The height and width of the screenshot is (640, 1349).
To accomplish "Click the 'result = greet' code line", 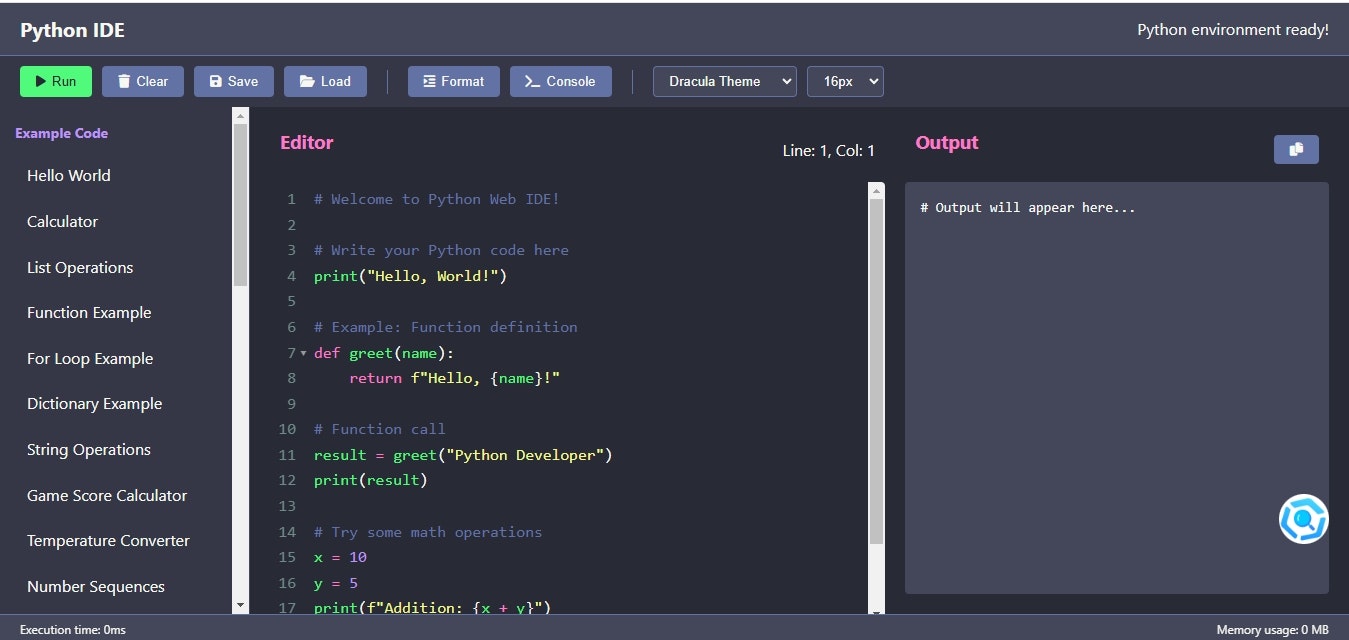I will [463, 455].
